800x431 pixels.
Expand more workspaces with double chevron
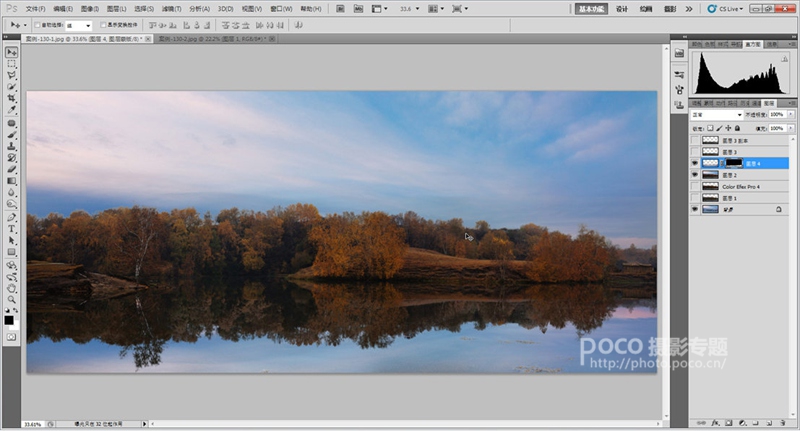[689, 9]
